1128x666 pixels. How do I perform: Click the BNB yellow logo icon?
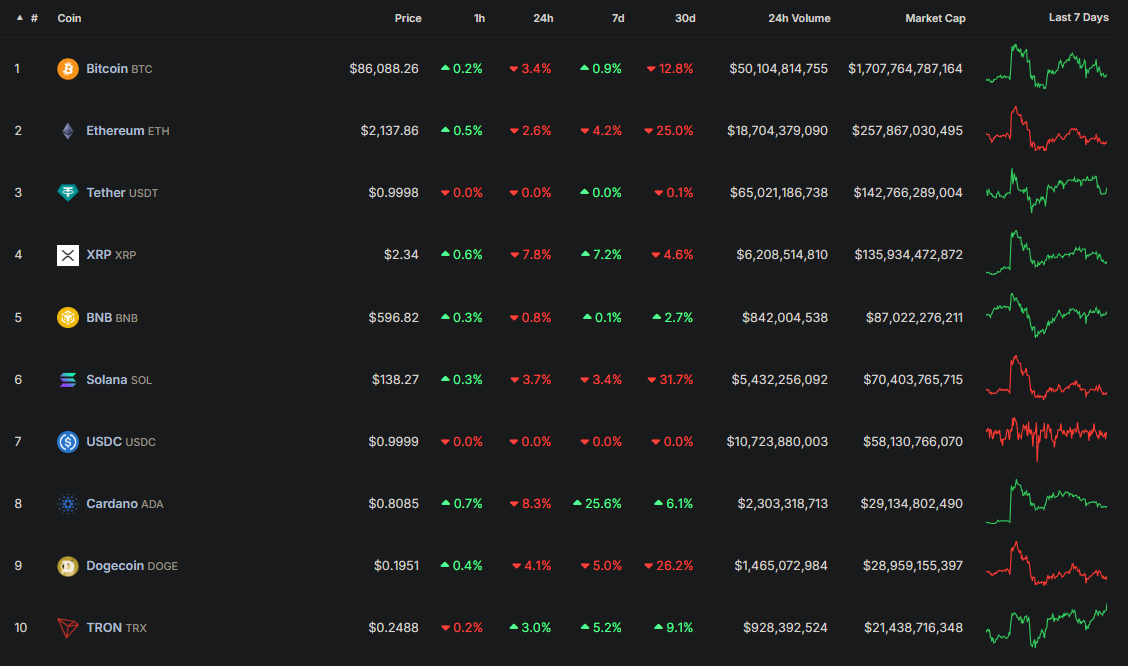[x=67, y=318]
